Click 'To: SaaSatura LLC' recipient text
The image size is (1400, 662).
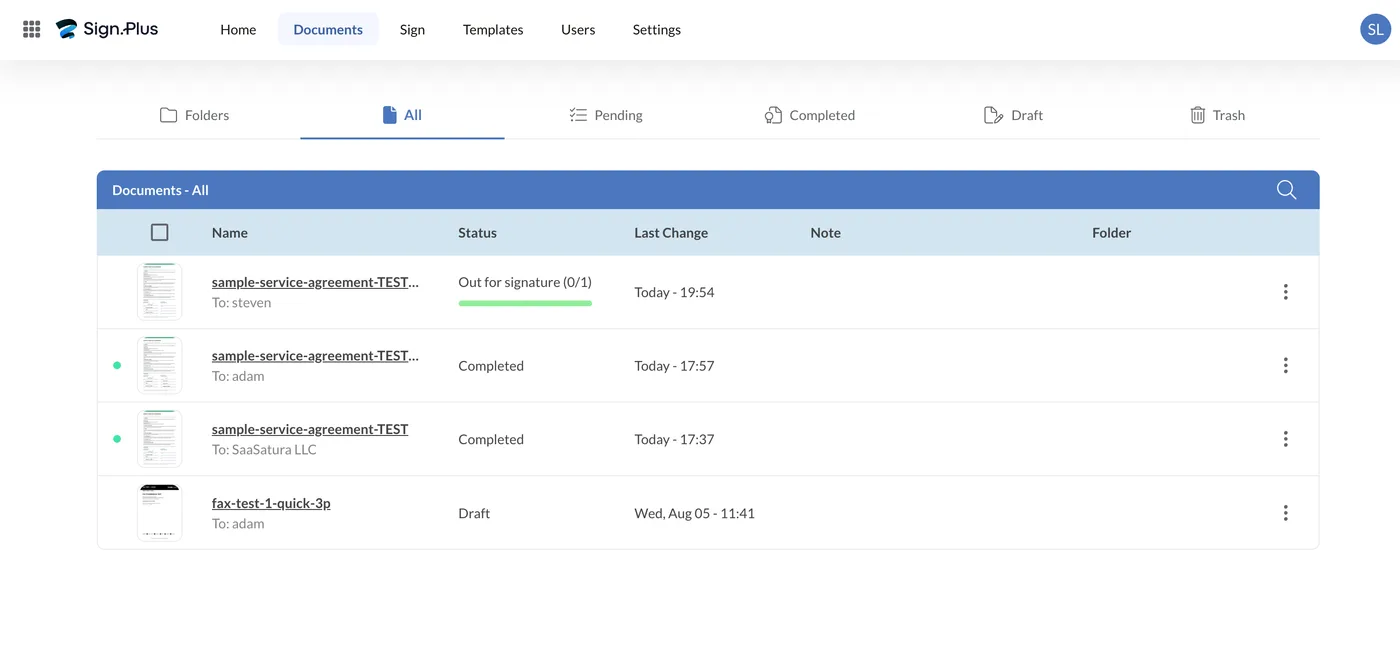pos(264,450)
